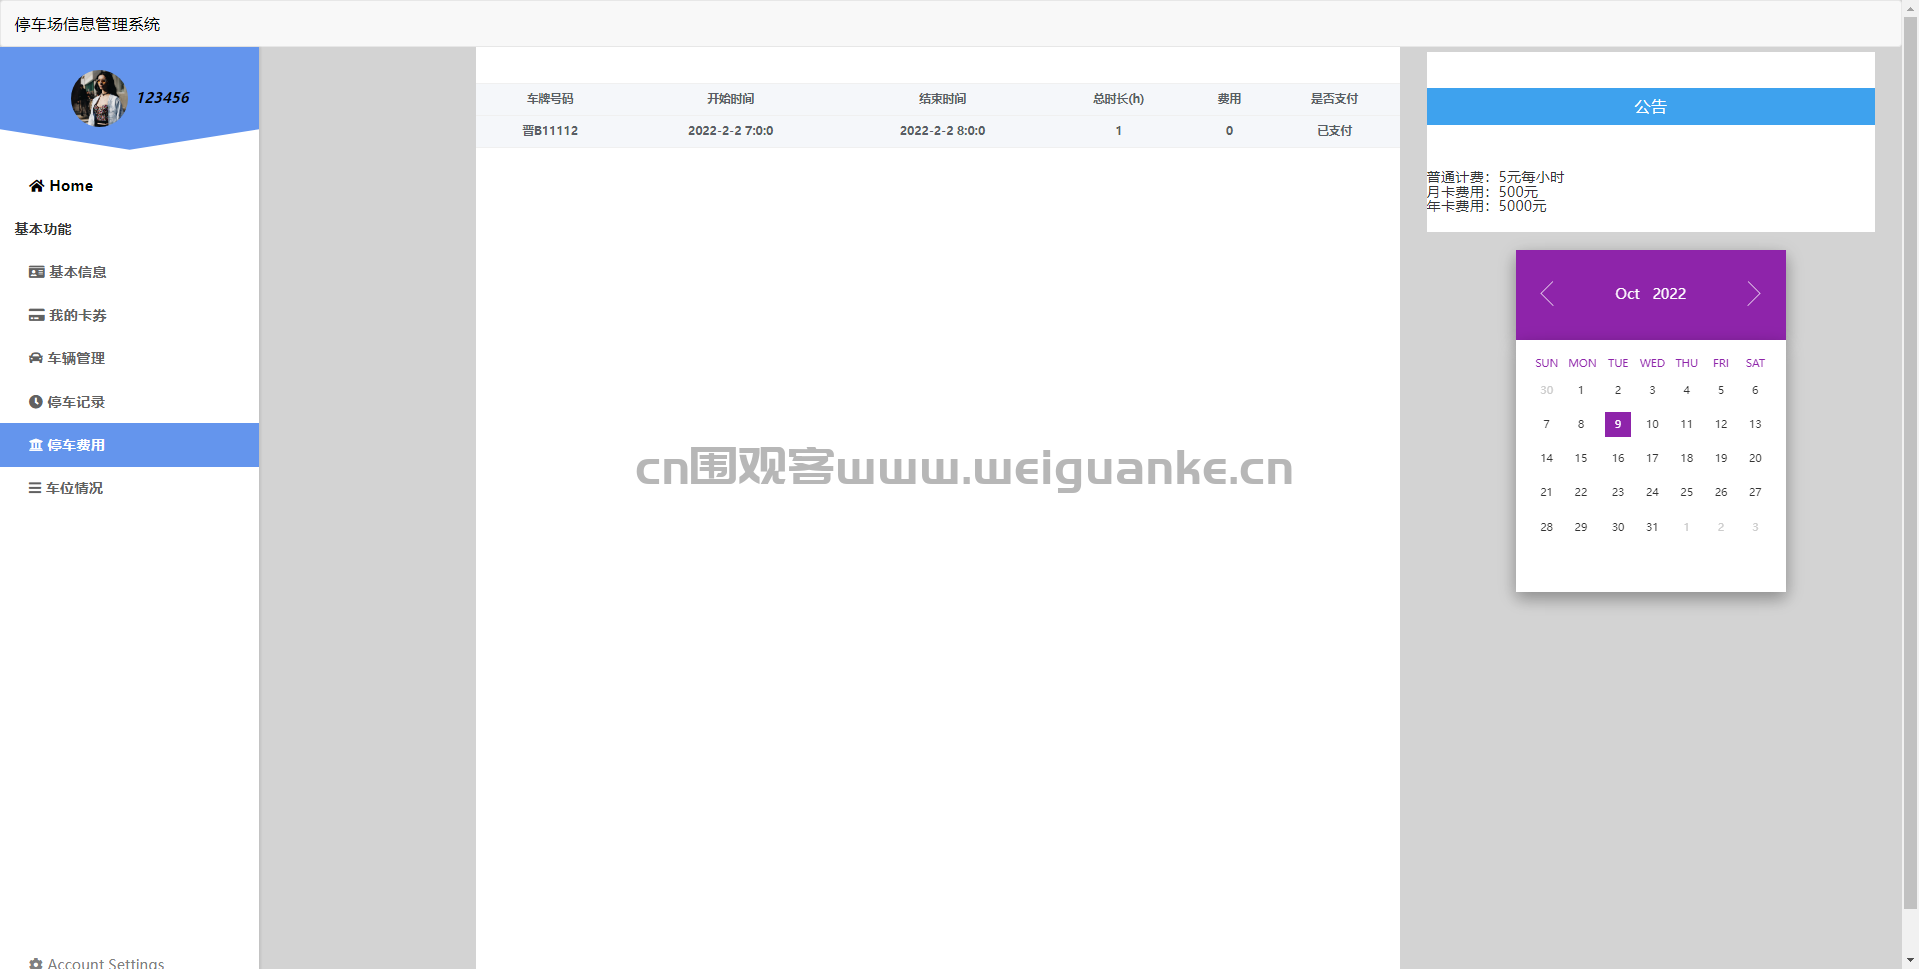Click 年卡费用: 5000元 text
Image resolution: width=1919 pixels, height=969 pixels.
(1487, 206)
